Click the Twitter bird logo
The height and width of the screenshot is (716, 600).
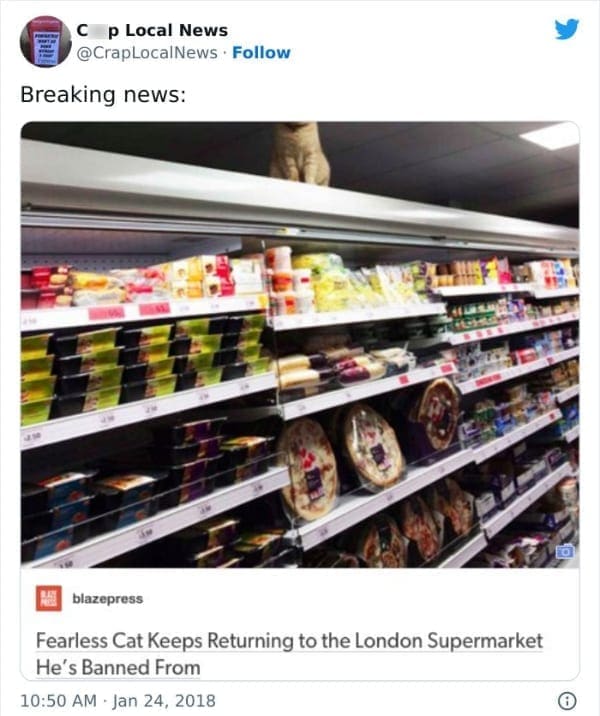tap(567, 29)
